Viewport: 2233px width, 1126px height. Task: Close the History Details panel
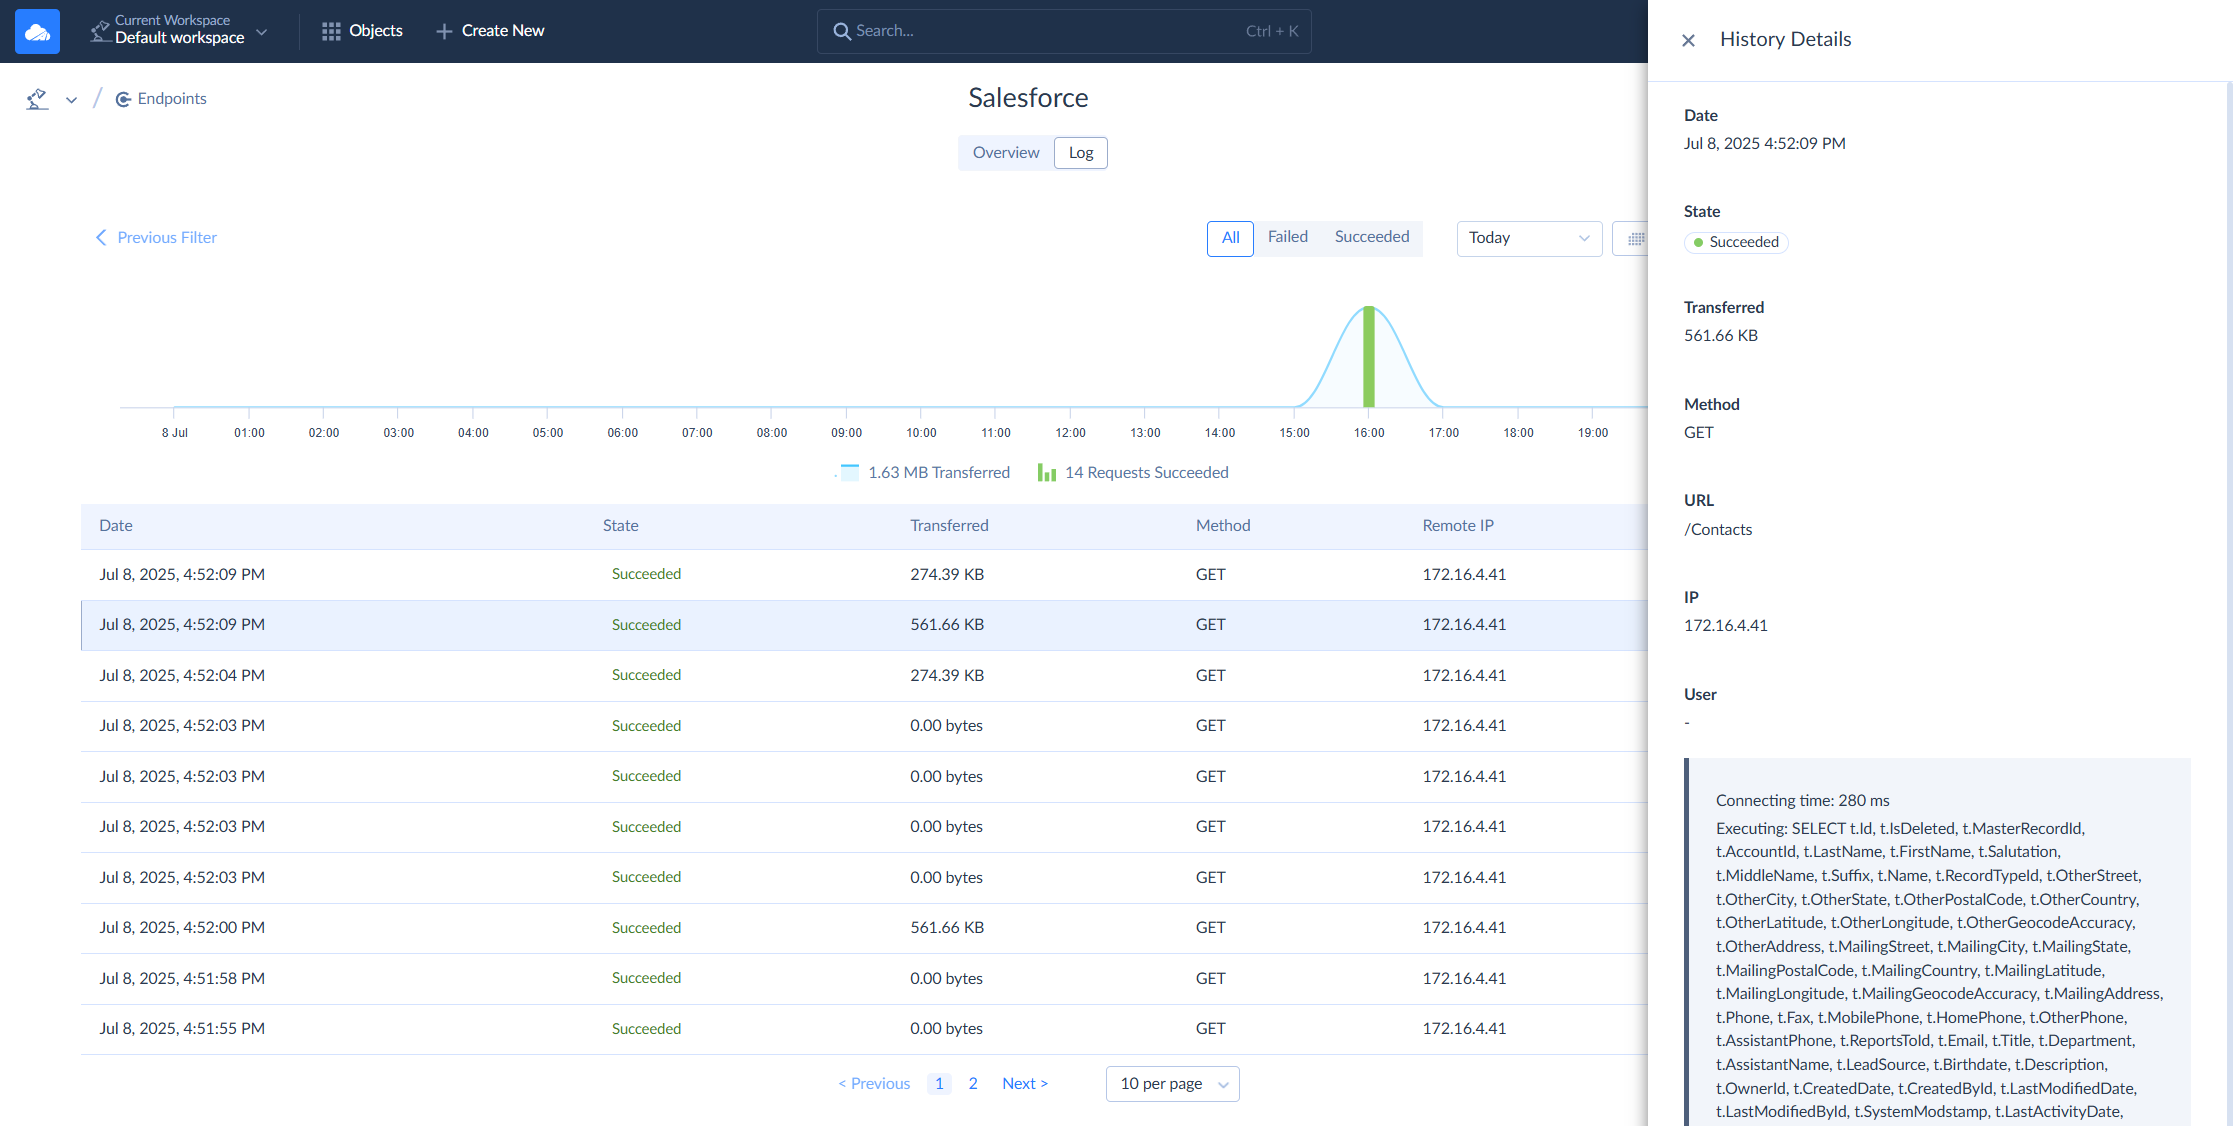(1688, 41)
